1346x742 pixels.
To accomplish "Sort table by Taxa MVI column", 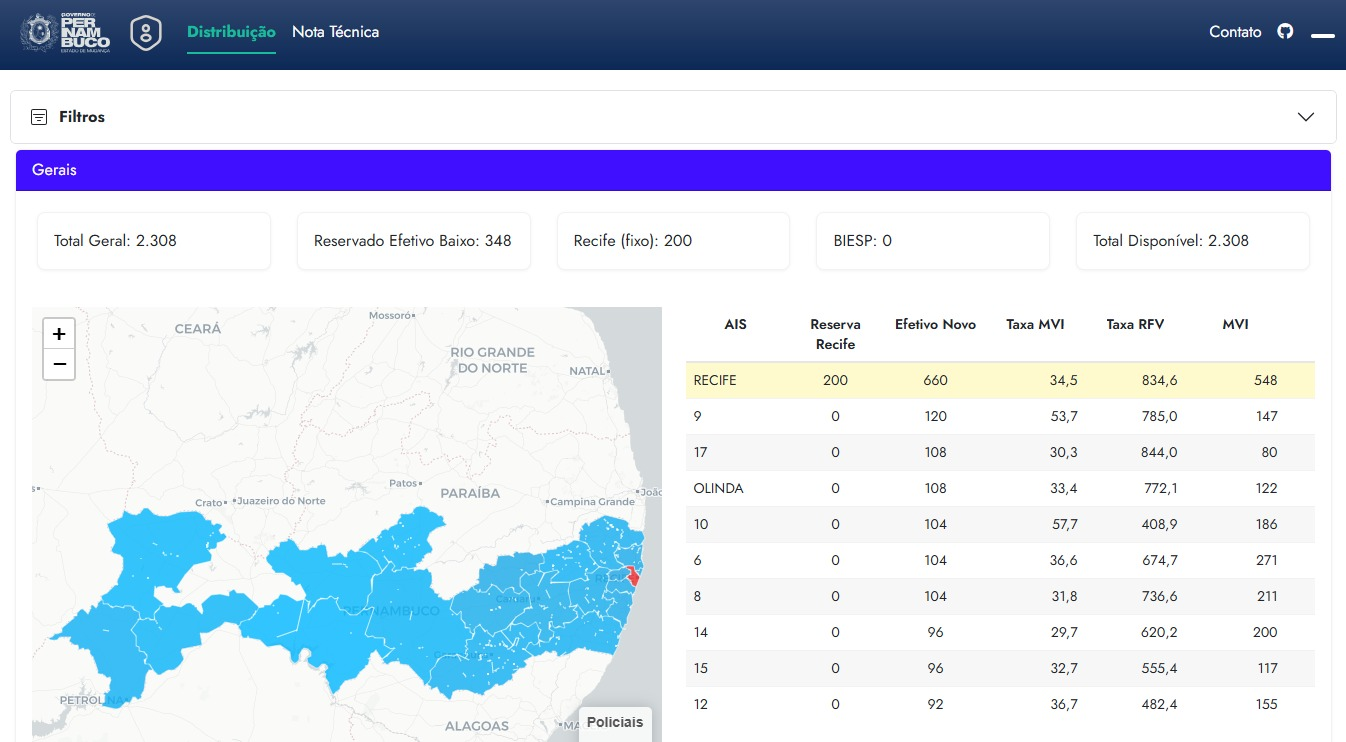I will [x=1035, y=324].
